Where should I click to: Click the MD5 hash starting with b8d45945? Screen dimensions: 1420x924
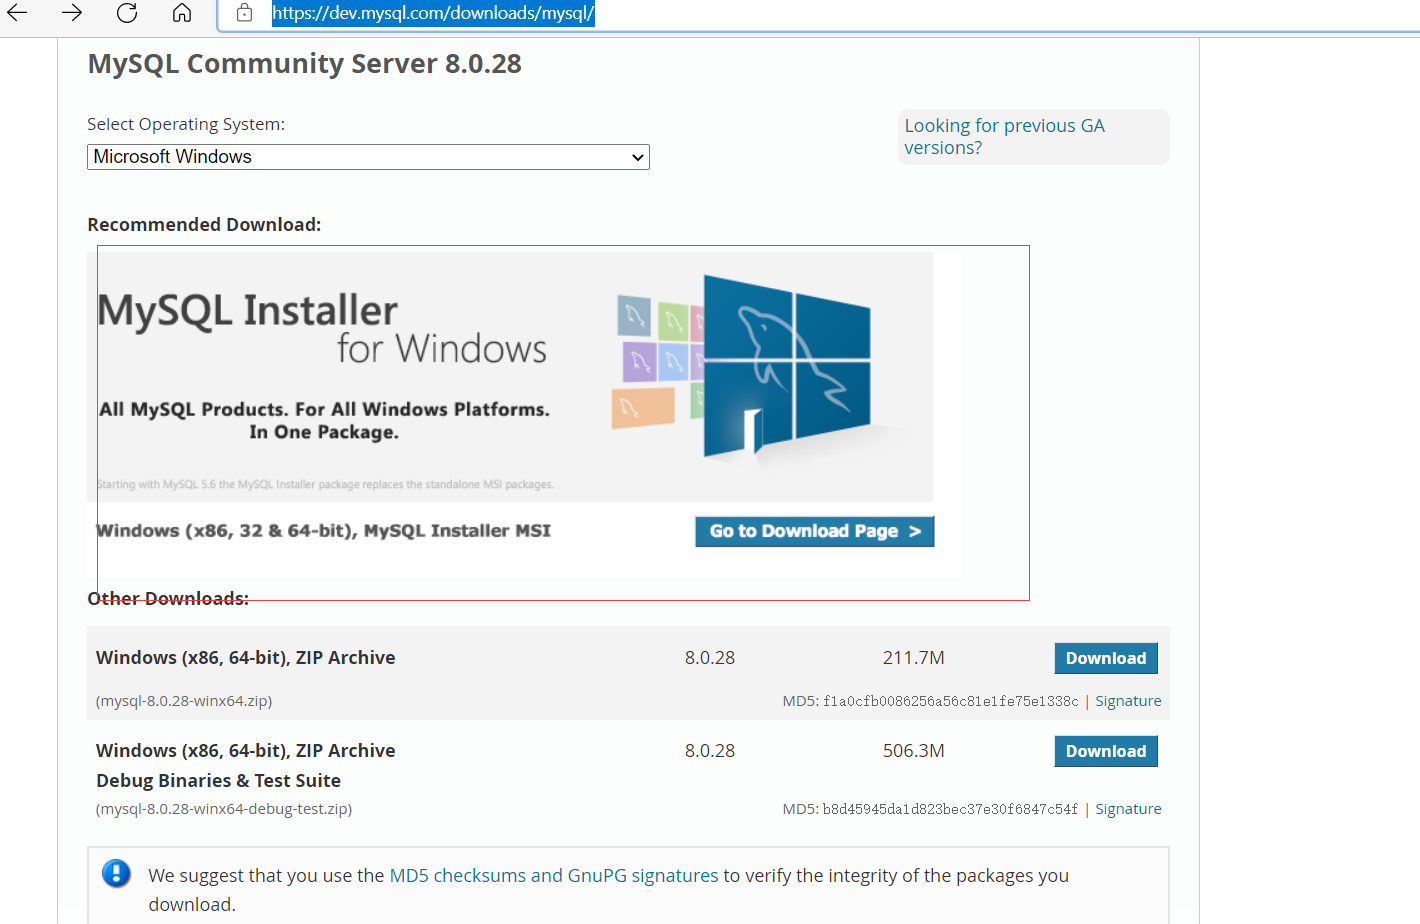[951, 809]
